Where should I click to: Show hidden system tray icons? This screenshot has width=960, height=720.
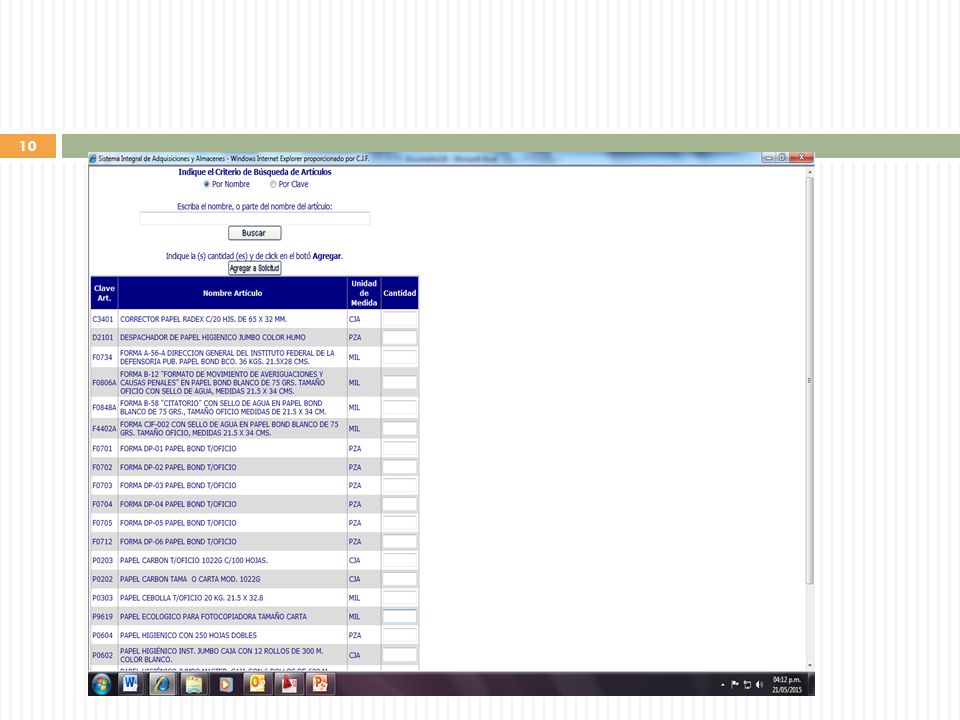722,684
